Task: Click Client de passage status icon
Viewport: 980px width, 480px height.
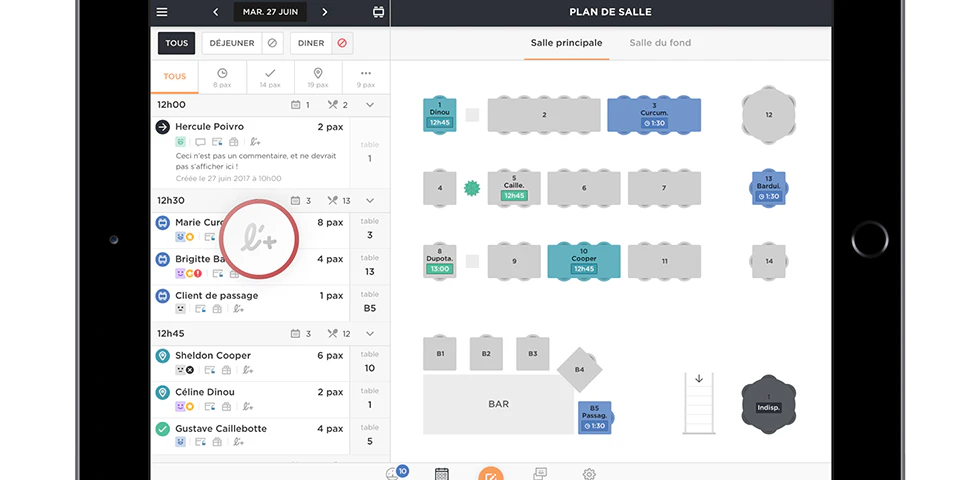Action: 162,296
